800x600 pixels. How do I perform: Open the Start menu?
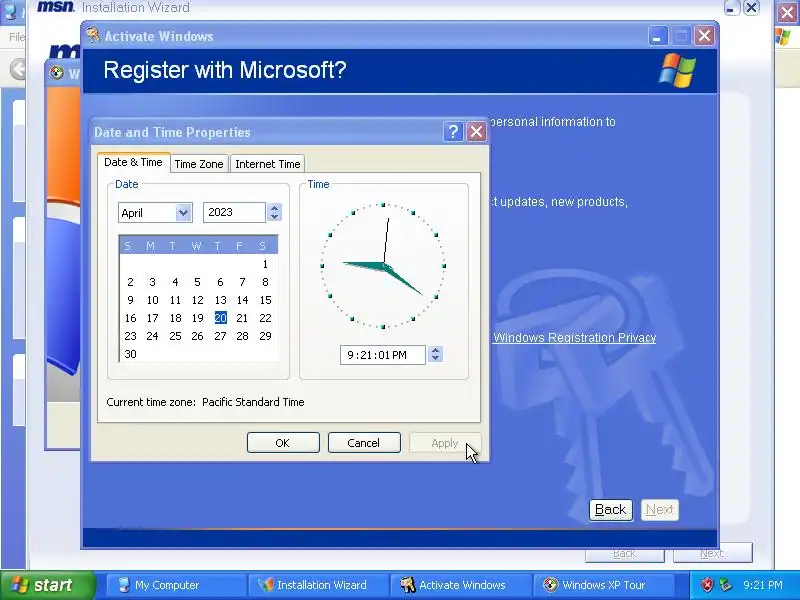[48, 585]
